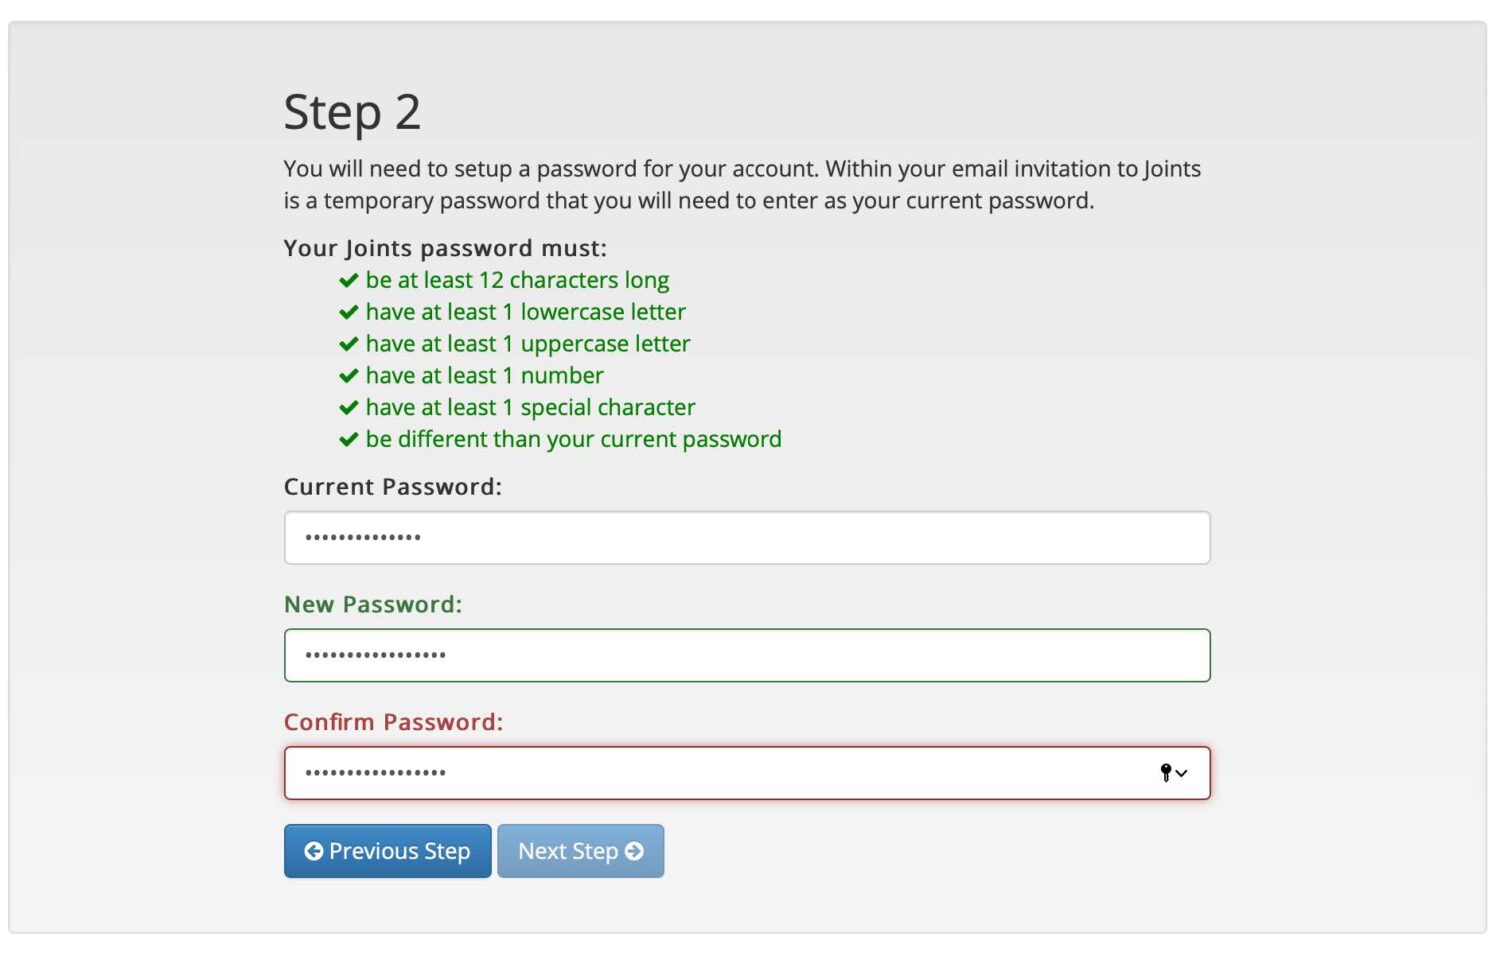1500x956 pixels.
Task: Click the checkmark beside the 12 characters rule
Action: [348, 281]
